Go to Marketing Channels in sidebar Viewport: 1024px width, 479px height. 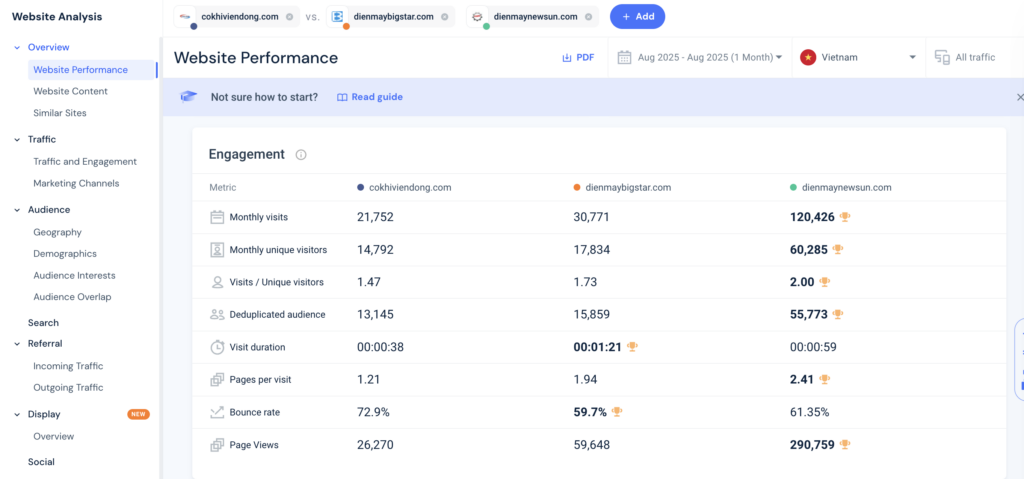pyautogui.click(x=76, y=183)
